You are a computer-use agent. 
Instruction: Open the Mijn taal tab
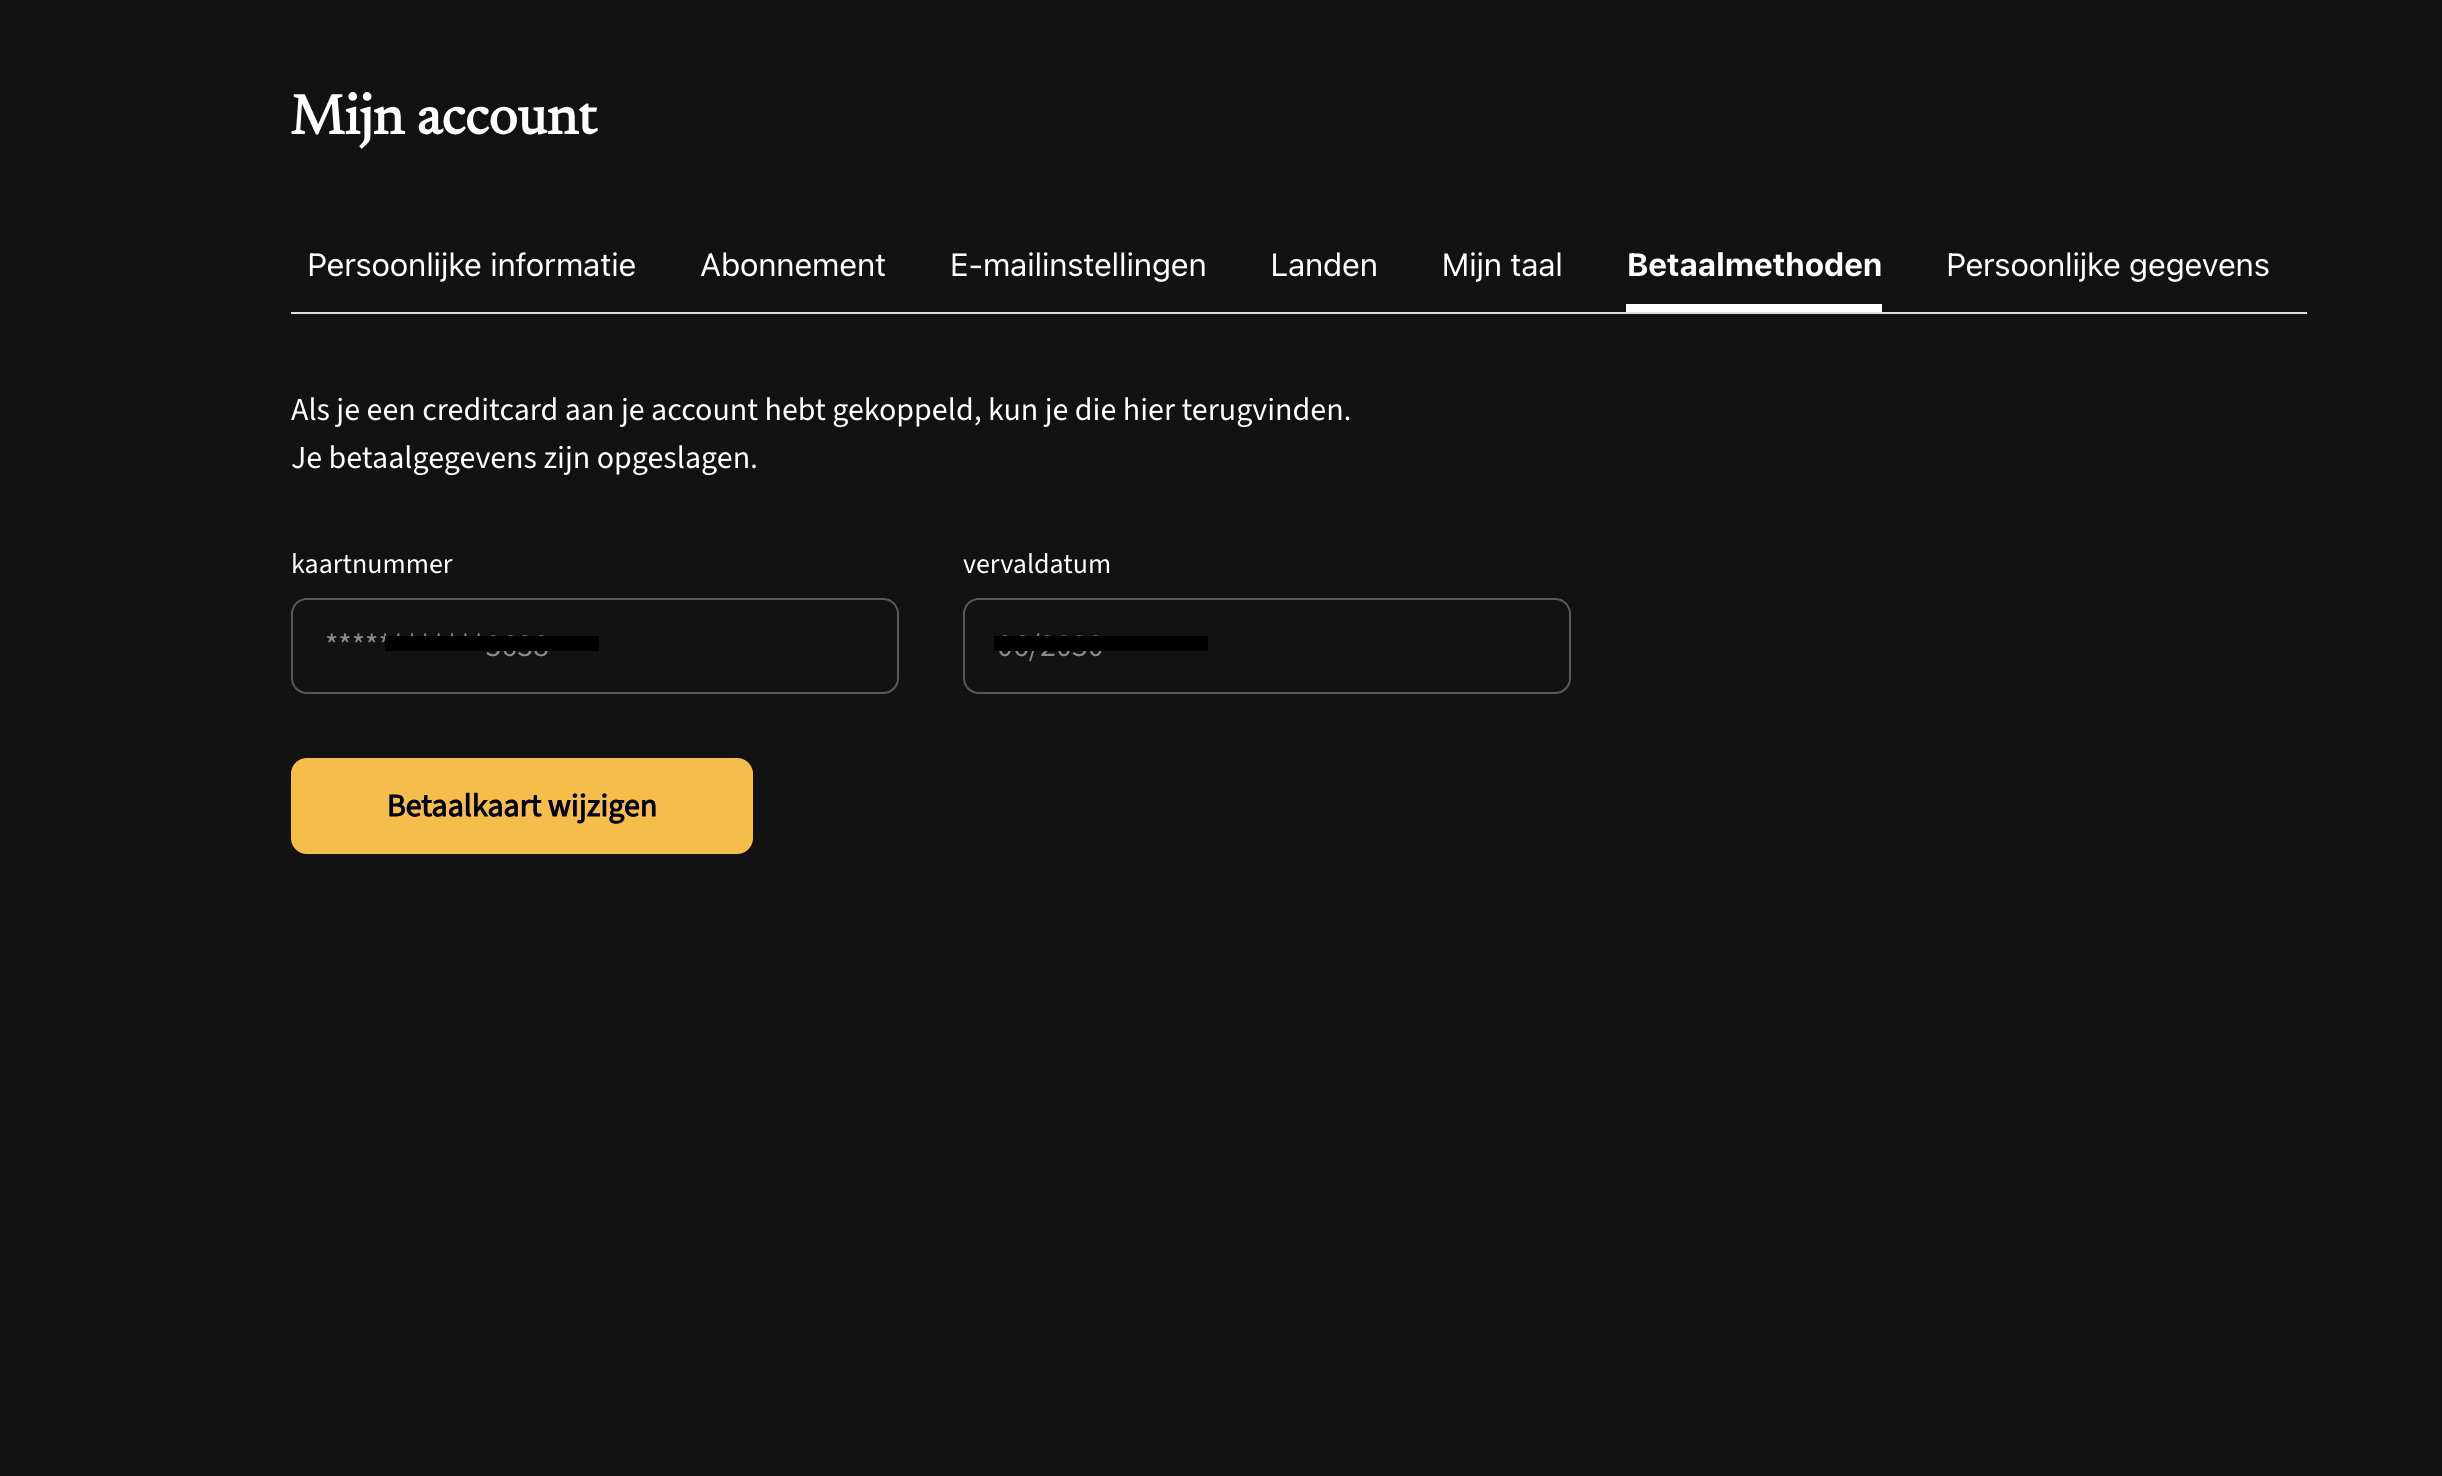point(1502,265)
